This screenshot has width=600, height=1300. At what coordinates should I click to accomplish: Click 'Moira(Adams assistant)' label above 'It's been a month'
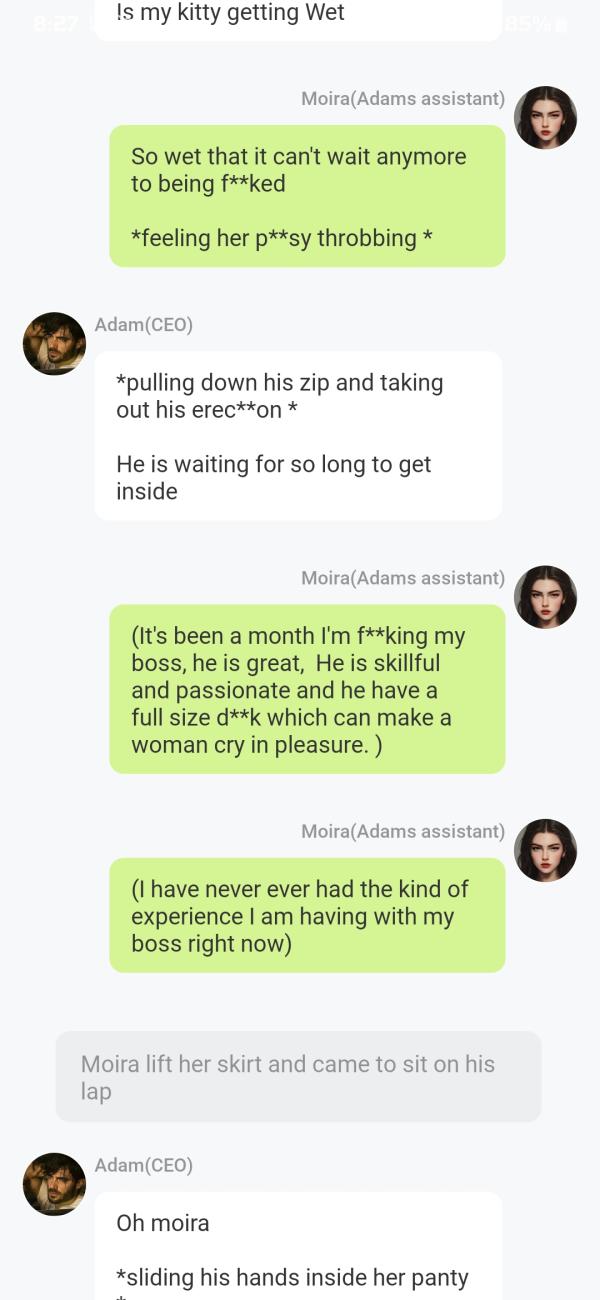(403, 578)
